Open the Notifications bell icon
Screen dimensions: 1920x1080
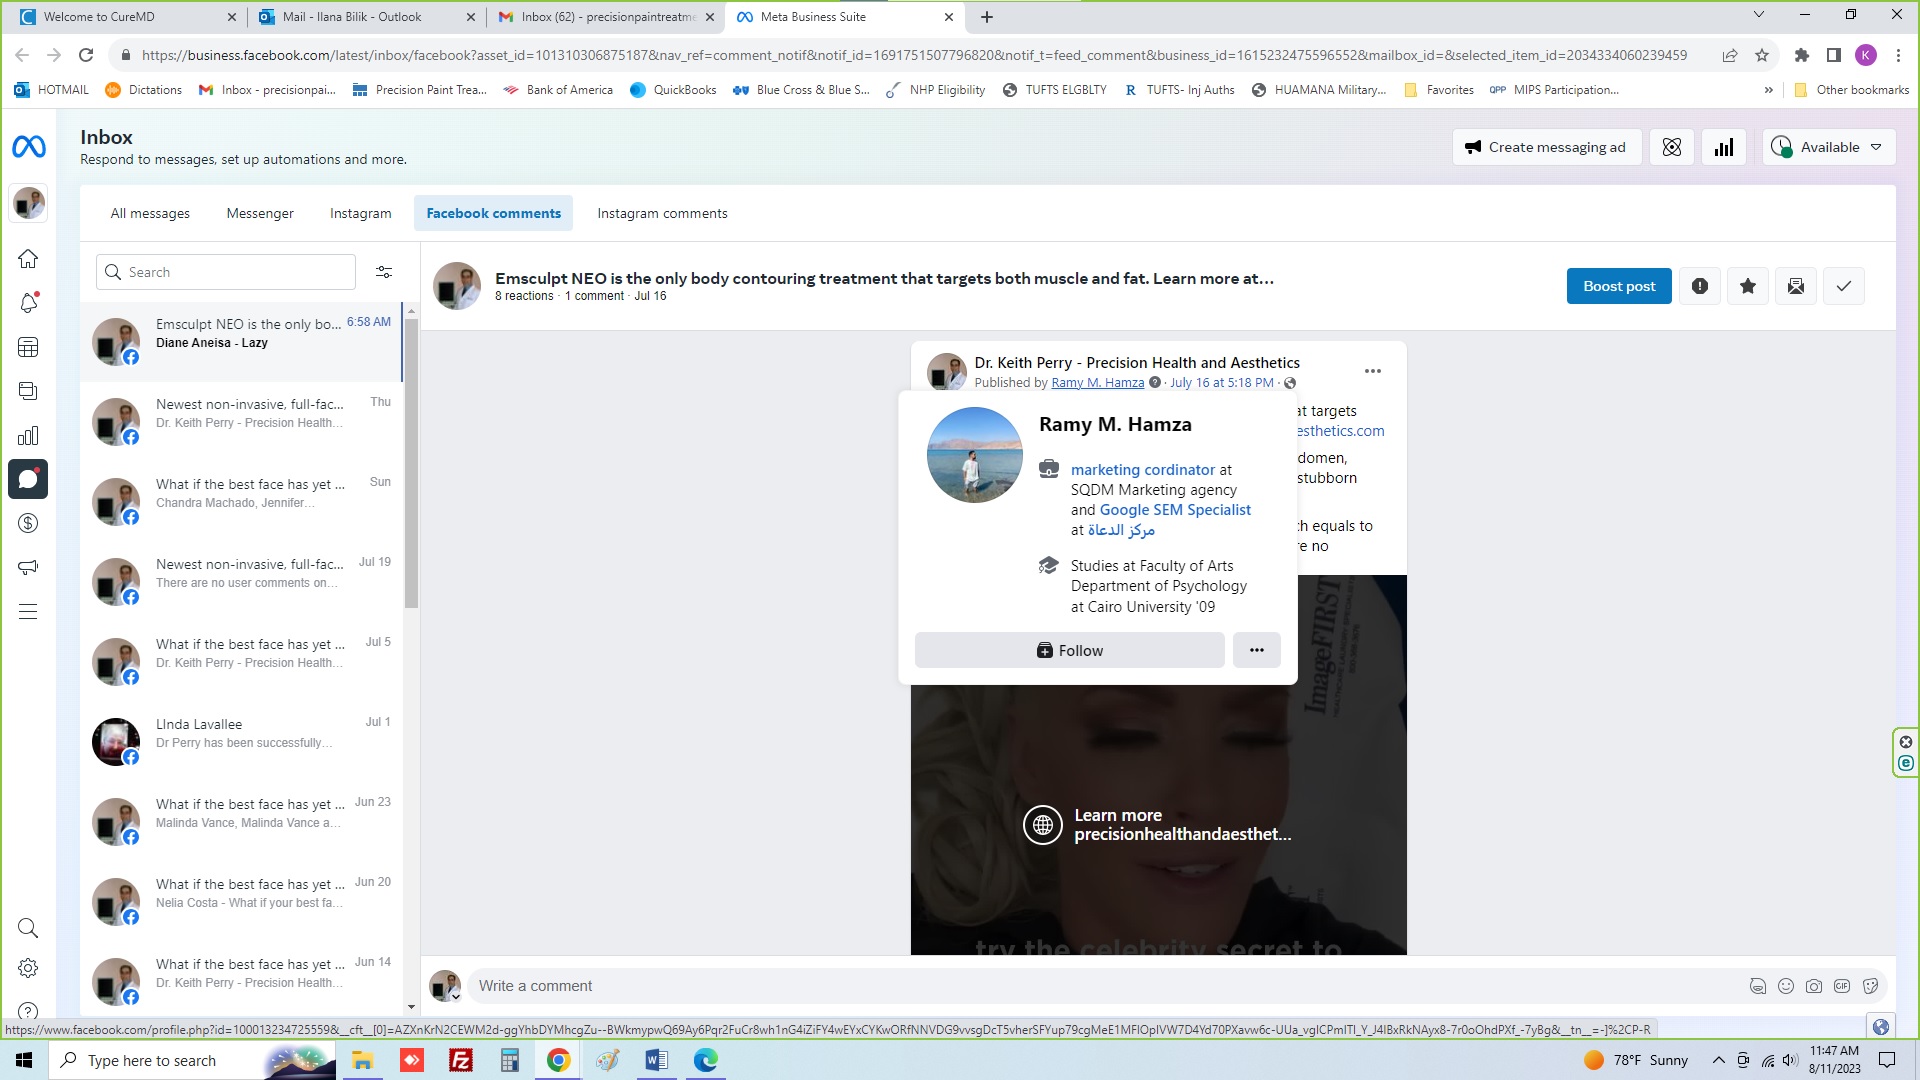click(x=28, y=303)
